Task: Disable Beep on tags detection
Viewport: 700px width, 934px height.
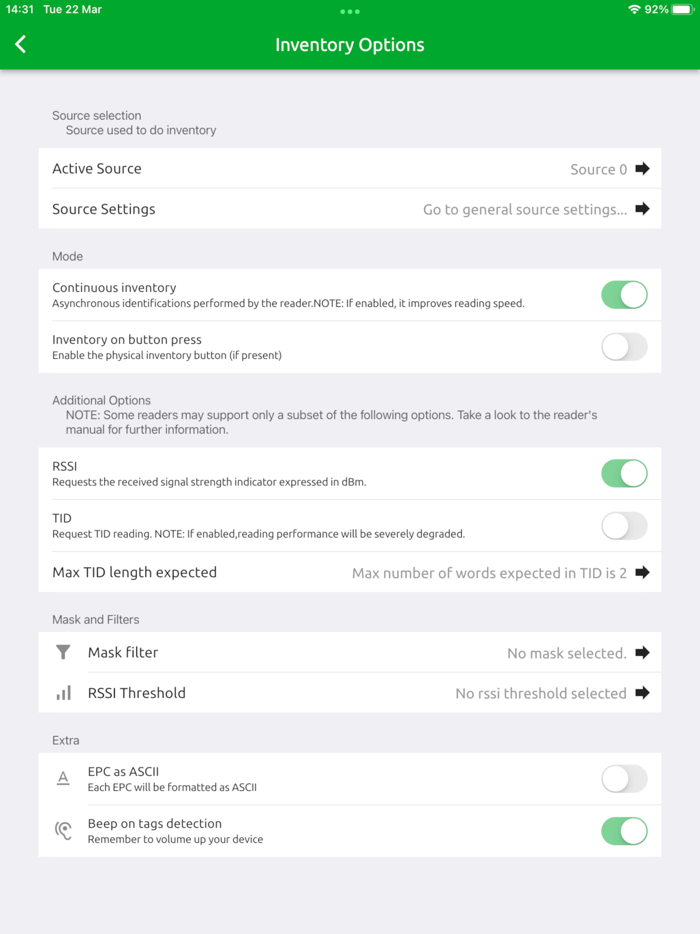Action: click(624, 831)
